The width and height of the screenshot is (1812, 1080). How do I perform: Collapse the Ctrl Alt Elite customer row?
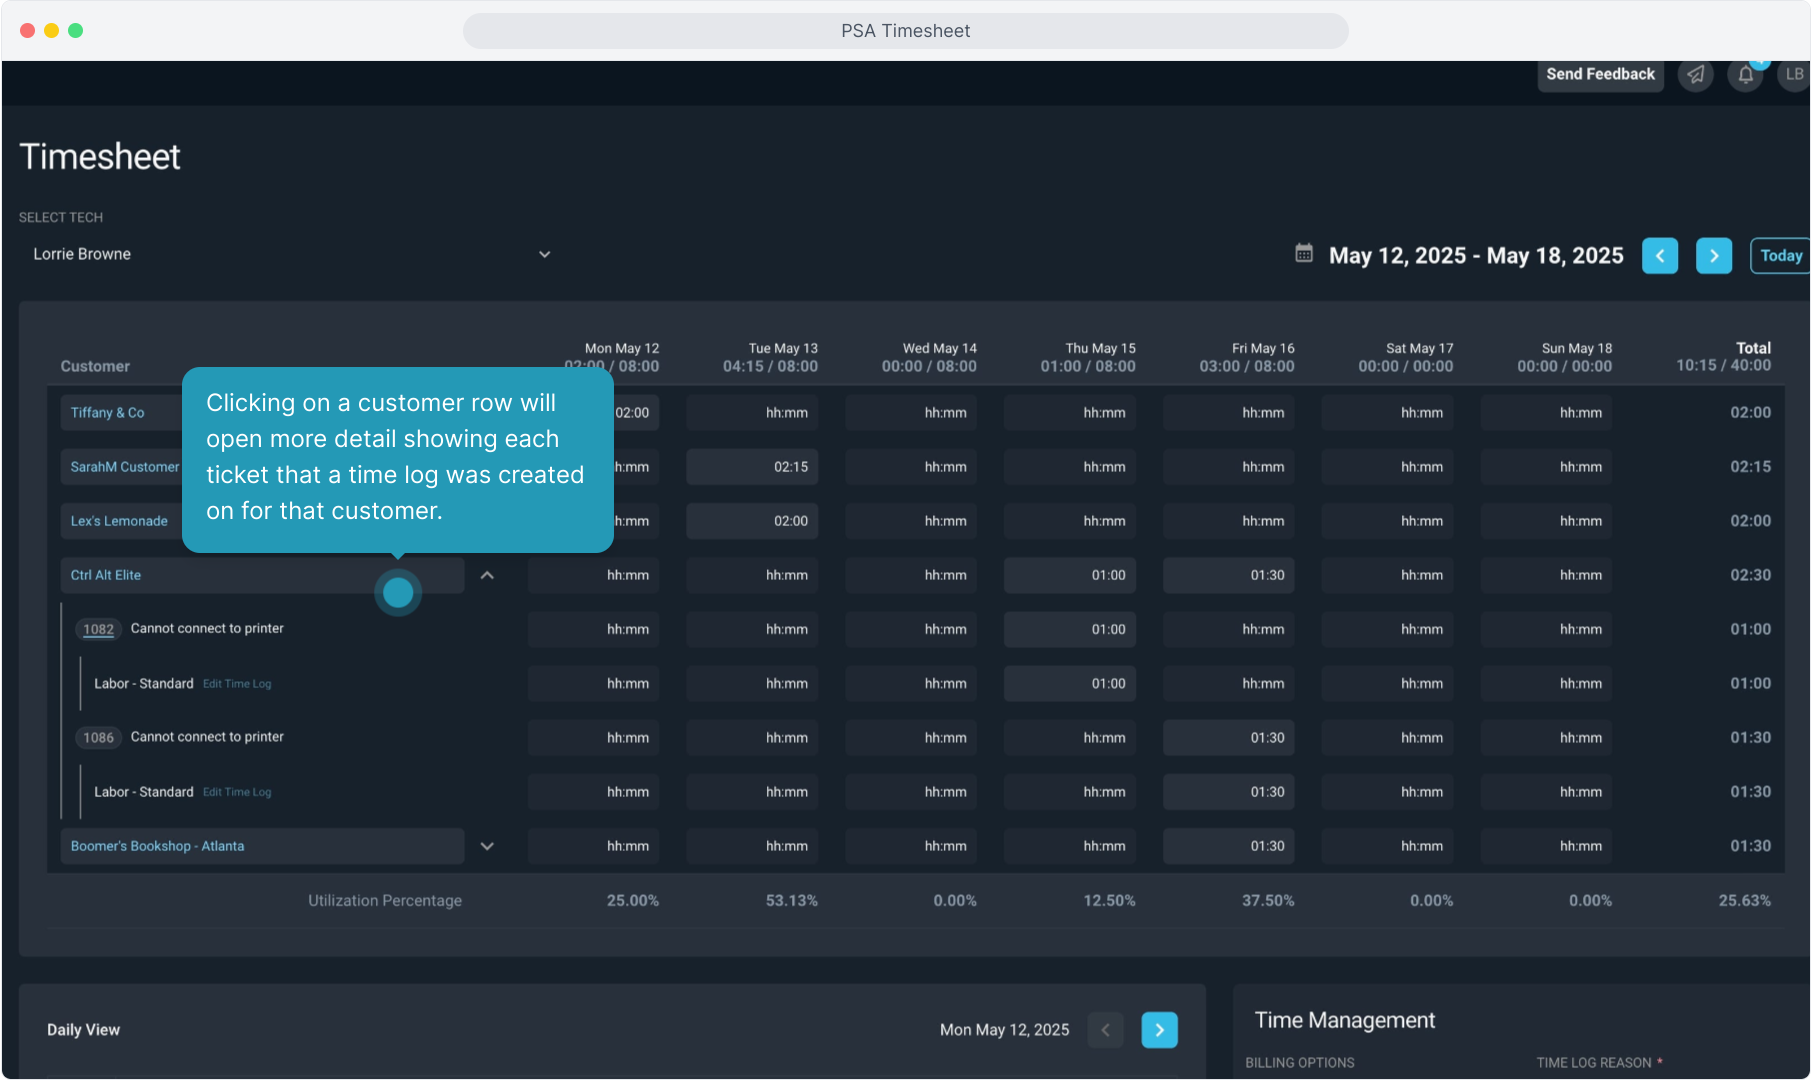point(487,575)
